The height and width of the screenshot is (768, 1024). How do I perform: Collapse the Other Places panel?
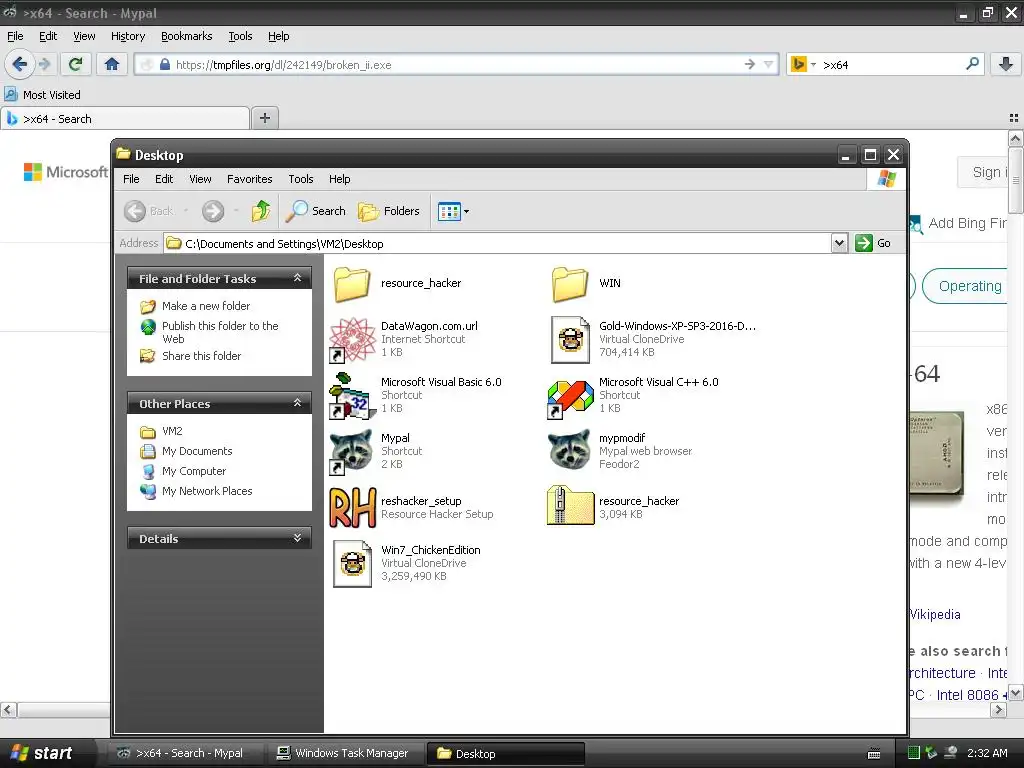[297, 403]
